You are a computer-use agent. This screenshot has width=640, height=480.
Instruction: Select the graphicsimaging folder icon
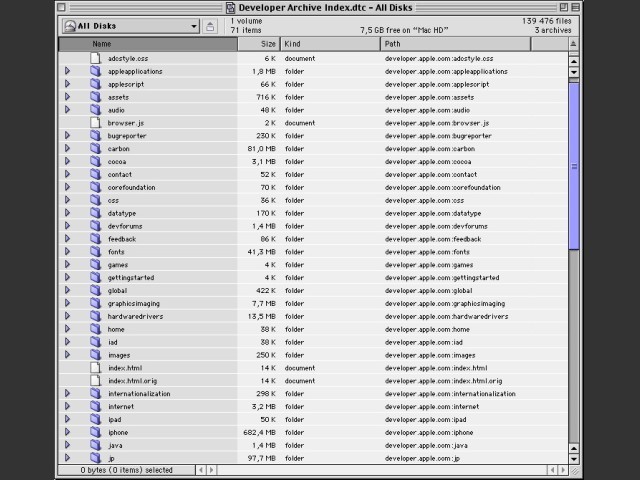point(96,303)
